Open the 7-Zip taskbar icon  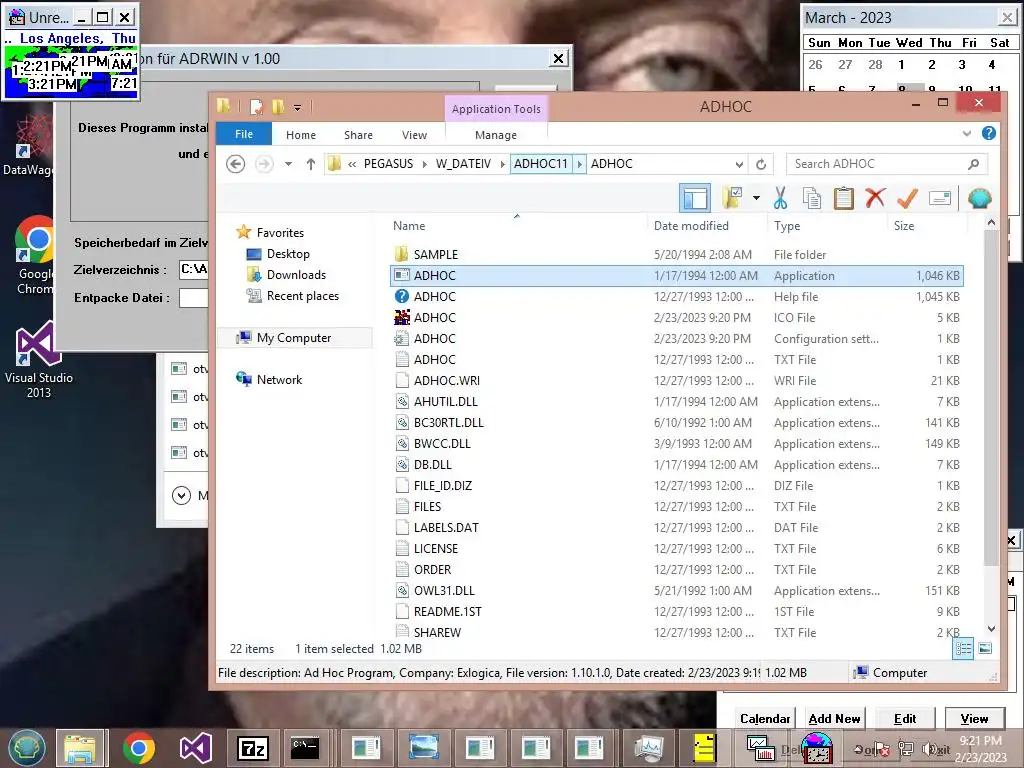(253, 748)
